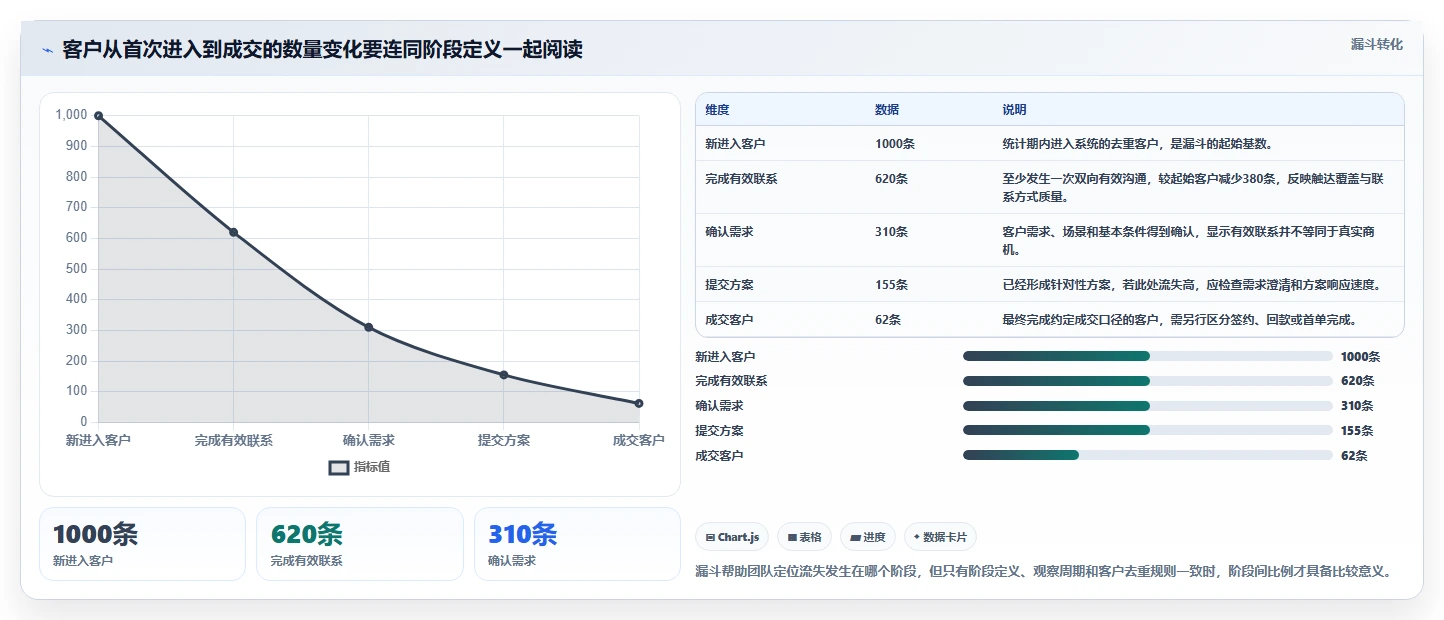Click the 漏斗转化 label

click(1377, 45)
